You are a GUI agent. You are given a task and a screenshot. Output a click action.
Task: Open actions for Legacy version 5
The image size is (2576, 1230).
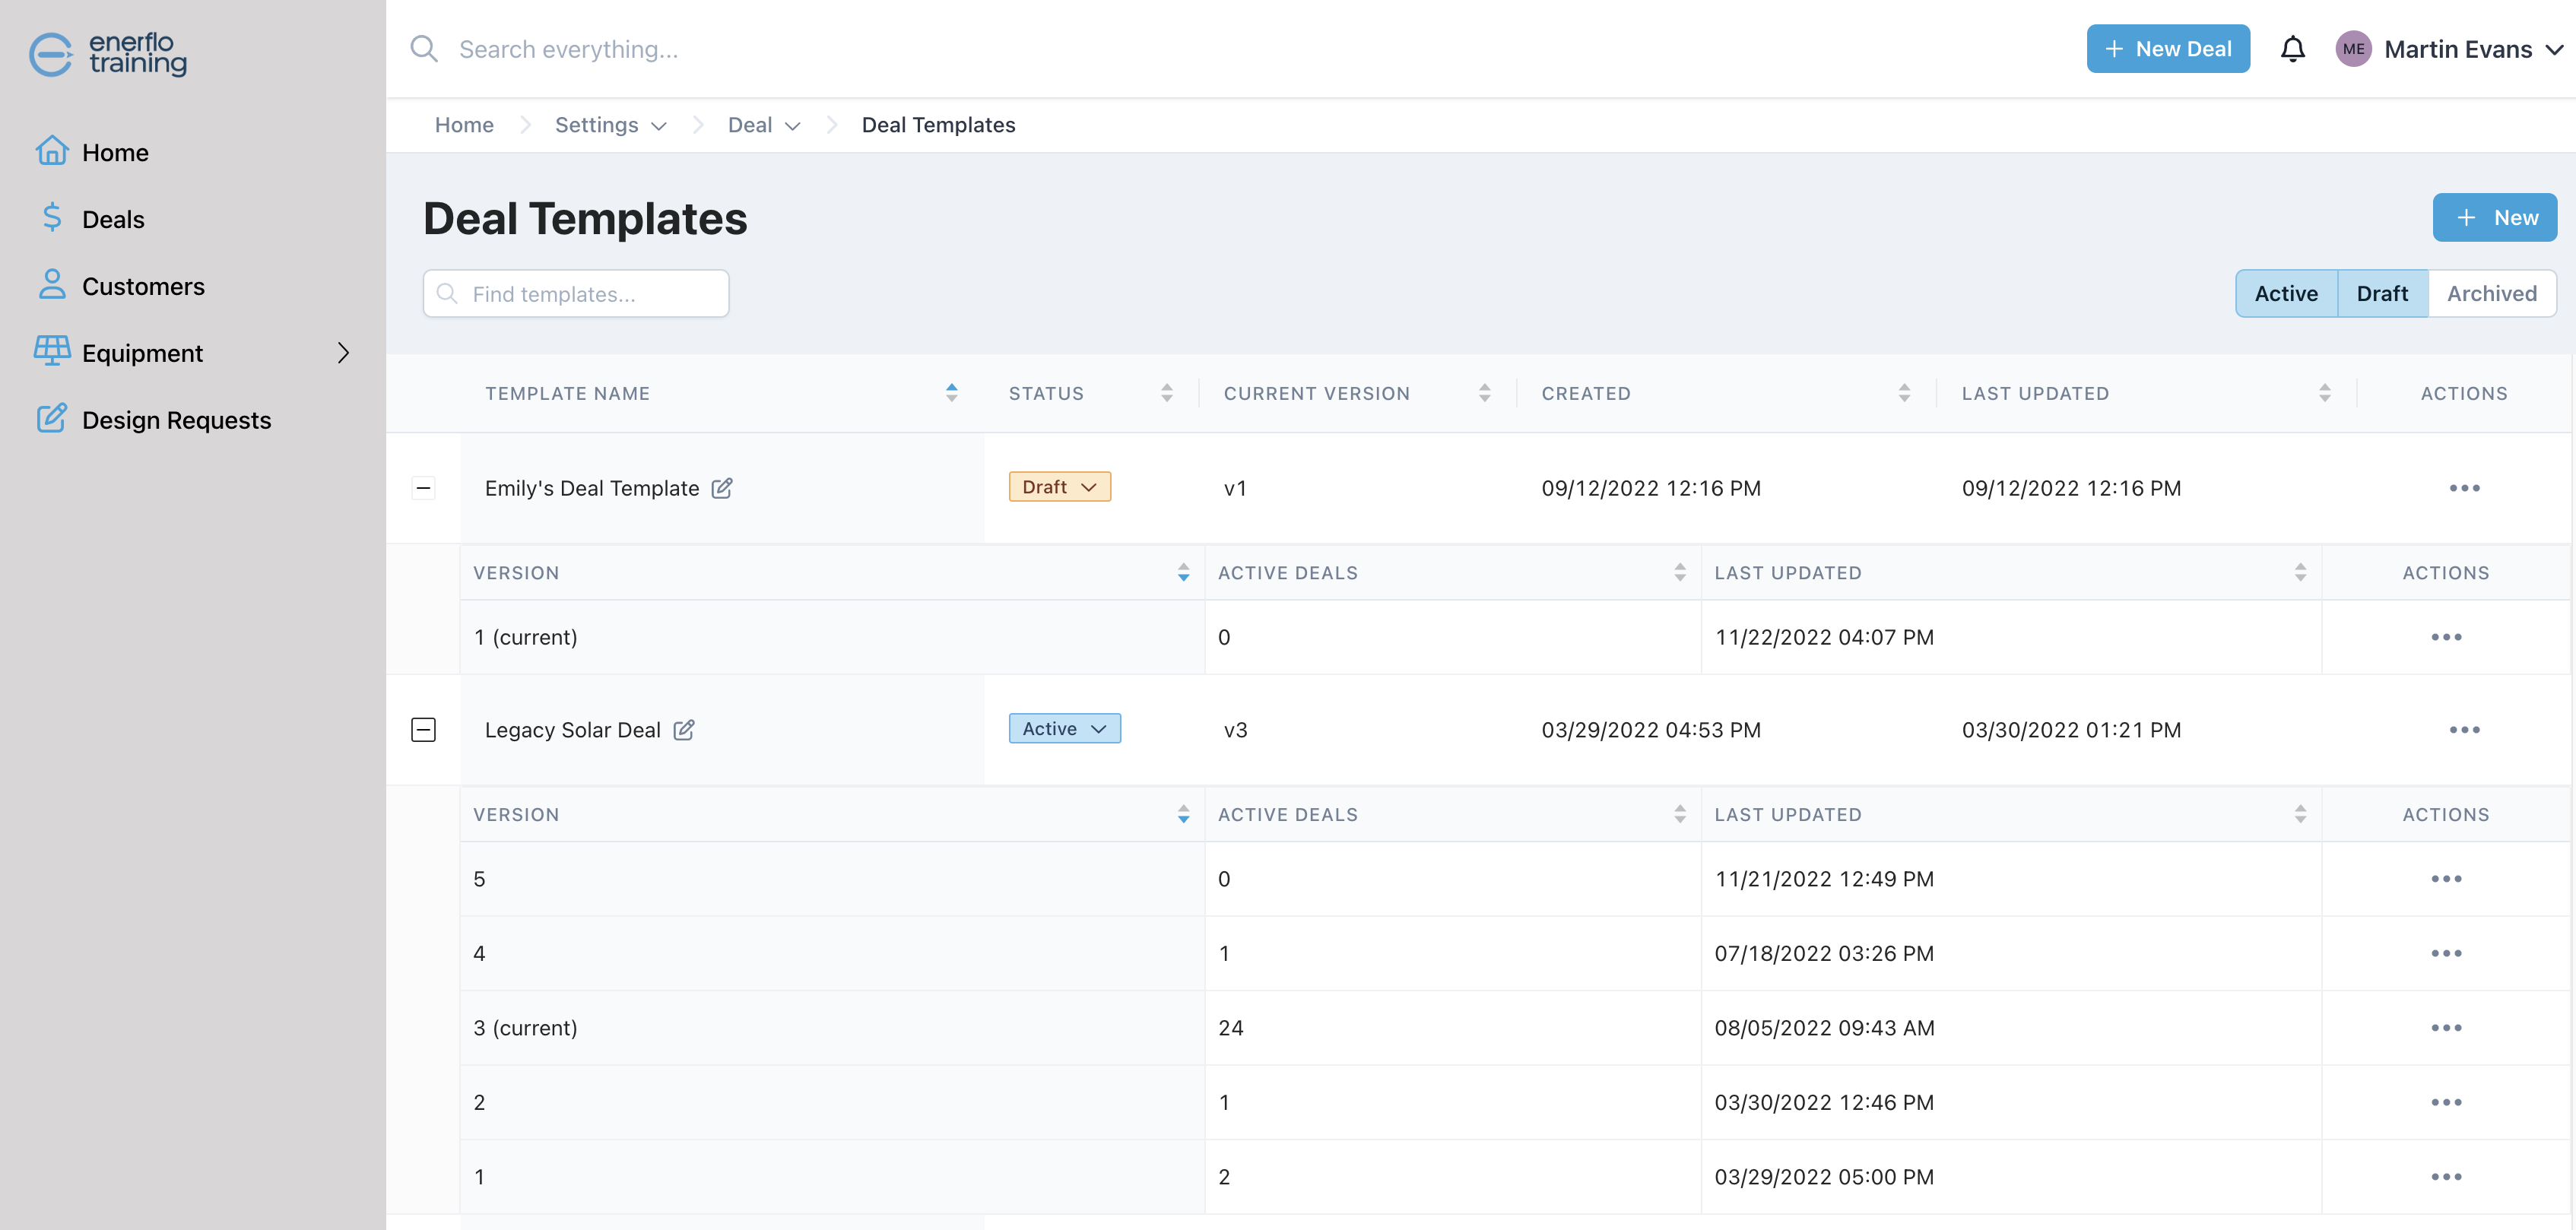tap(2446, 879)
